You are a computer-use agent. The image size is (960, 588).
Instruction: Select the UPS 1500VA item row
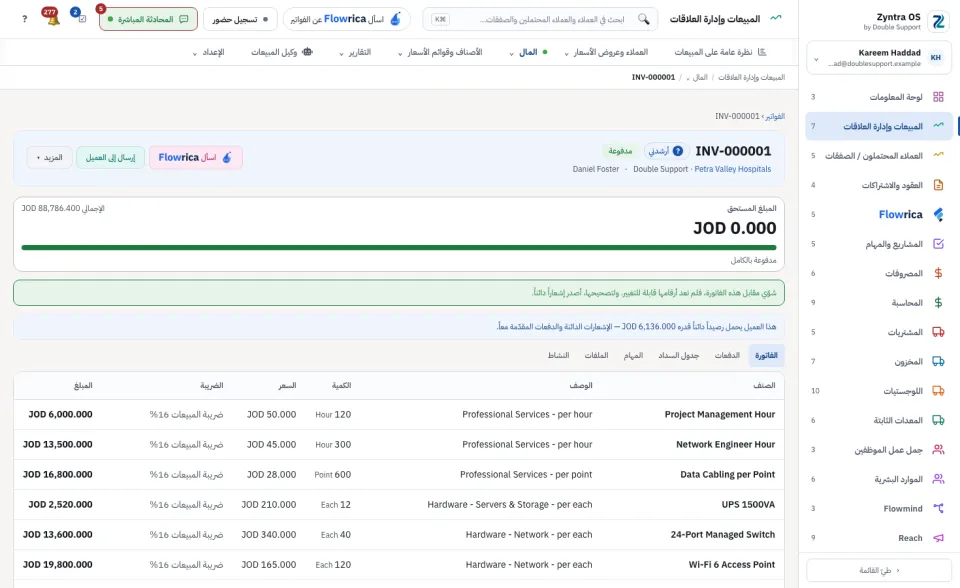click(399, 505)
